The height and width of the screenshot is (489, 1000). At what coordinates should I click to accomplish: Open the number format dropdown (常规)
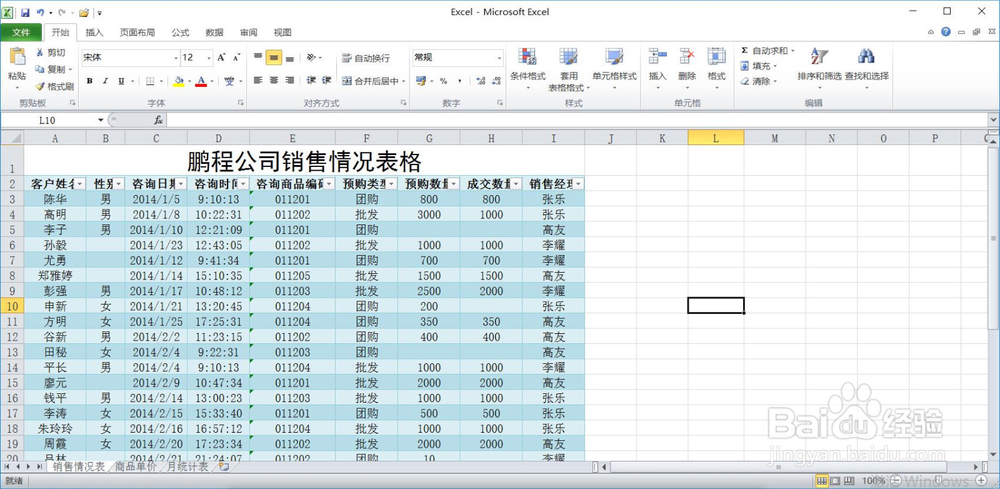499,58
